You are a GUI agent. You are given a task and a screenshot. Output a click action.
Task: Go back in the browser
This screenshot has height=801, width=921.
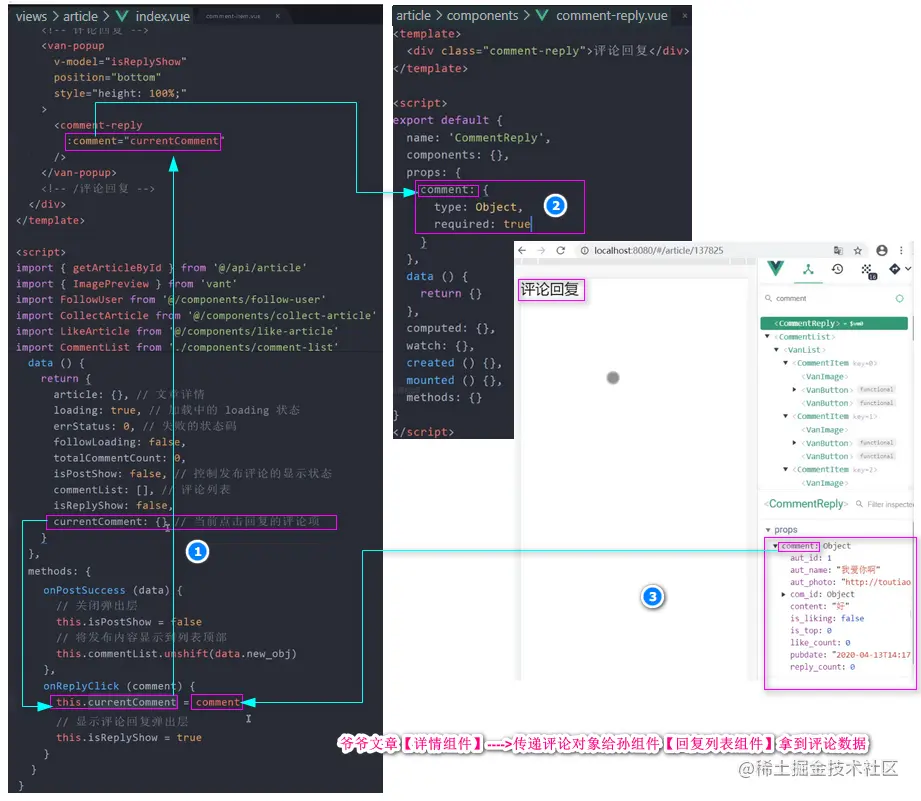pyautogui.click(x=522, y=251)
